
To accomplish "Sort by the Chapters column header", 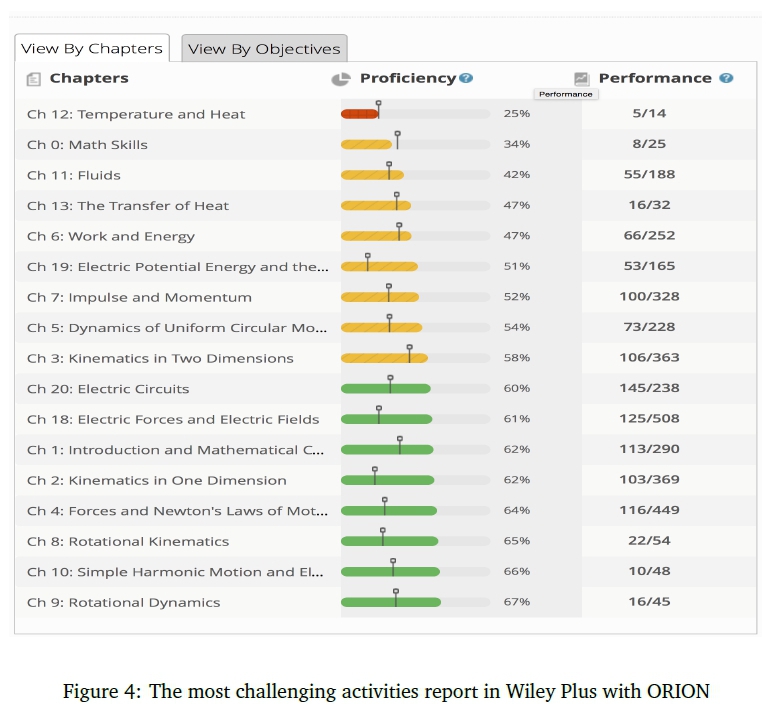I will tap(89, 78).
